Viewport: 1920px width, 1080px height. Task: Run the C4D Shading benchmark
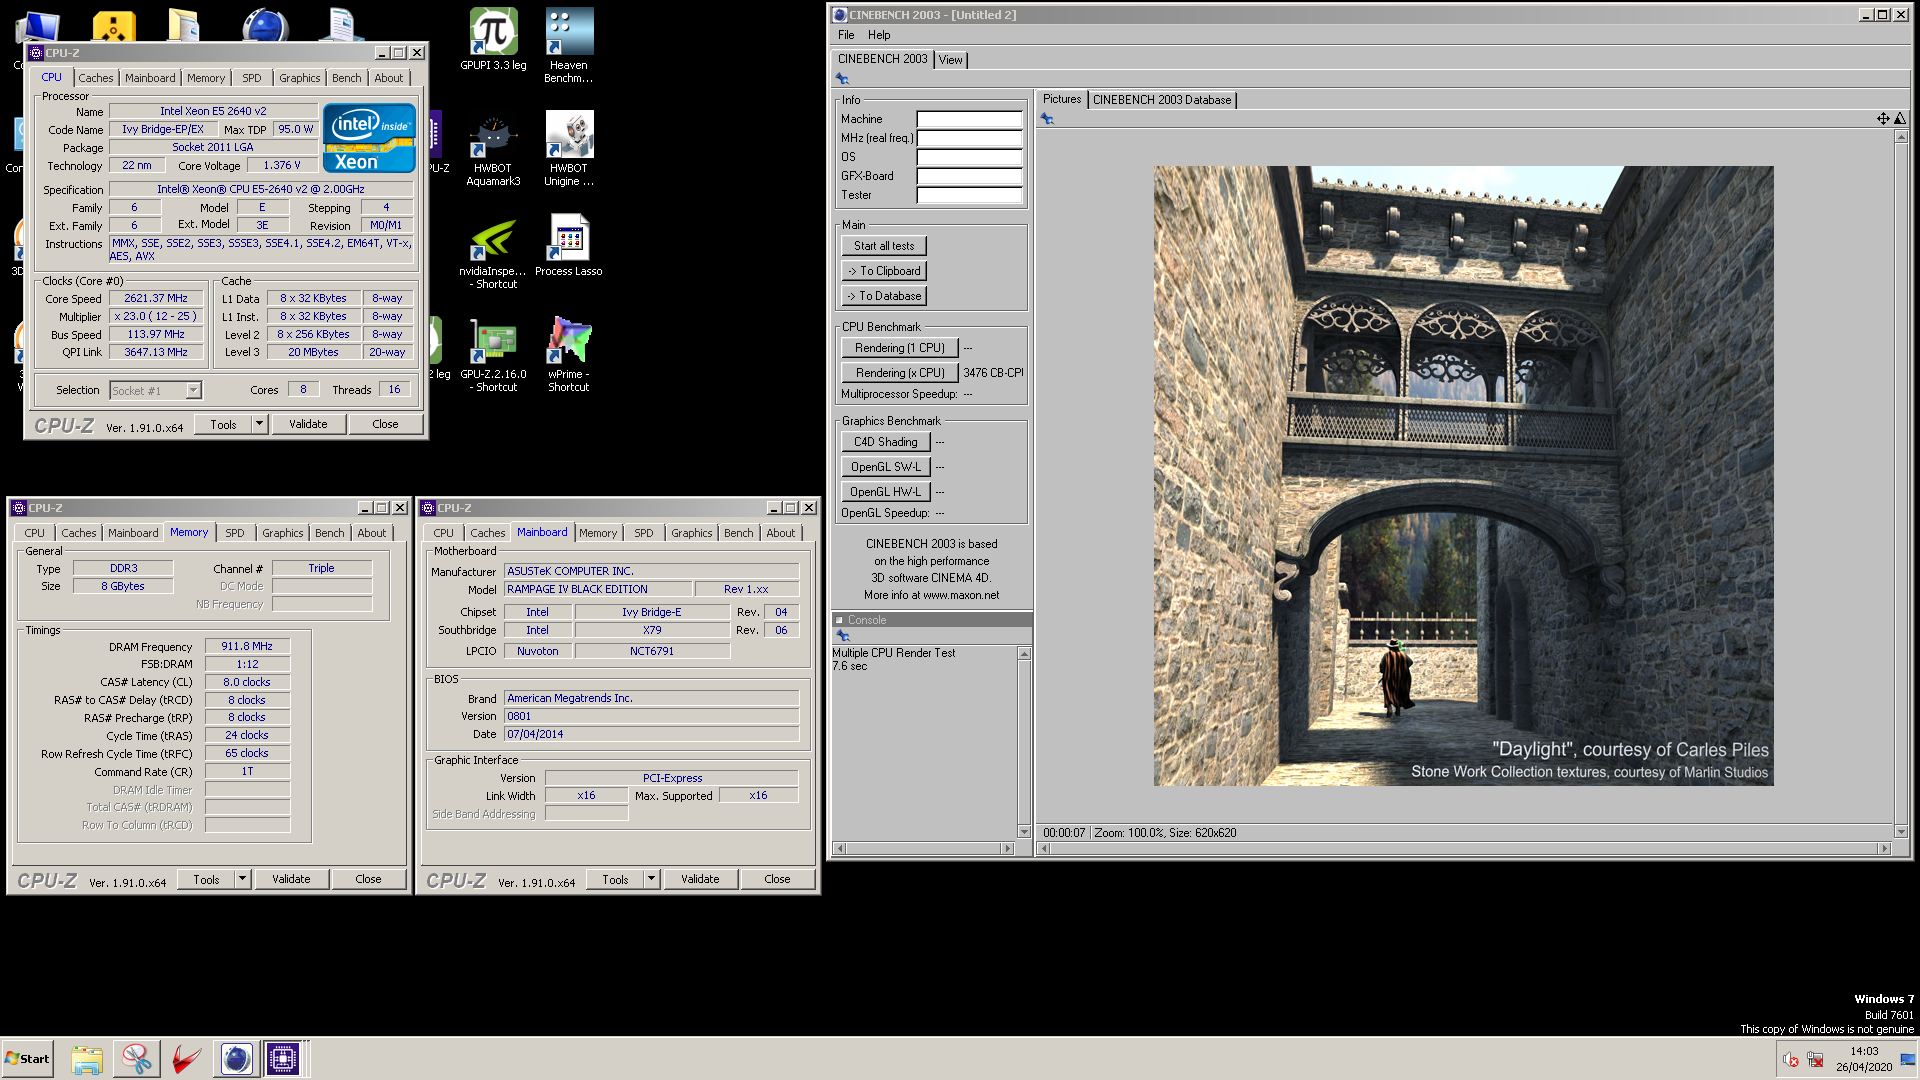point(886,442)
